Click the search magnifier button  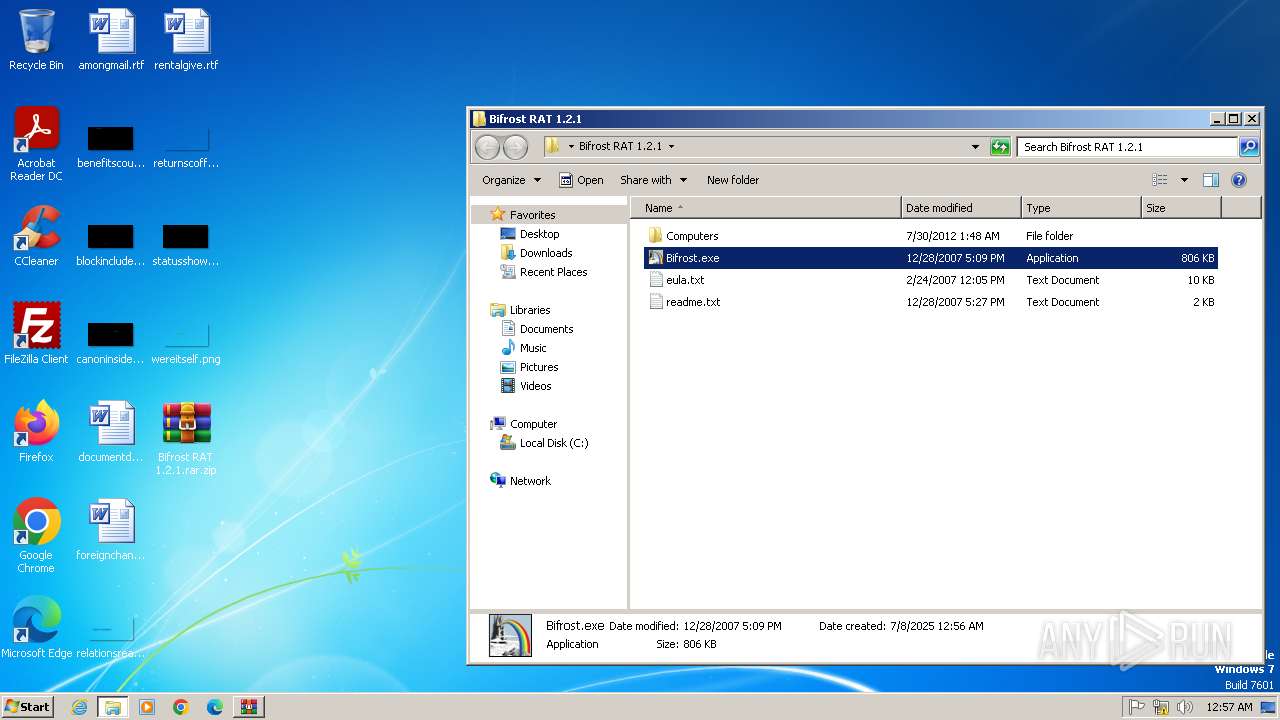tap(1249, 147)
